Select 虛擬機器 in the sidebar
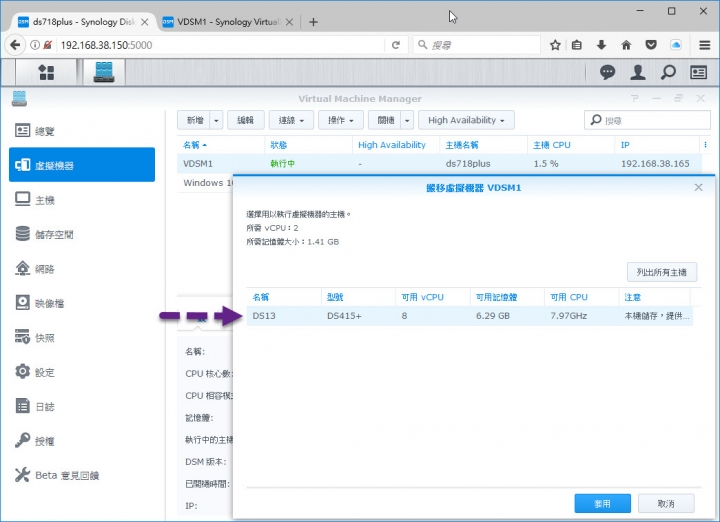The image size is (720, 522). pos(82,165)
